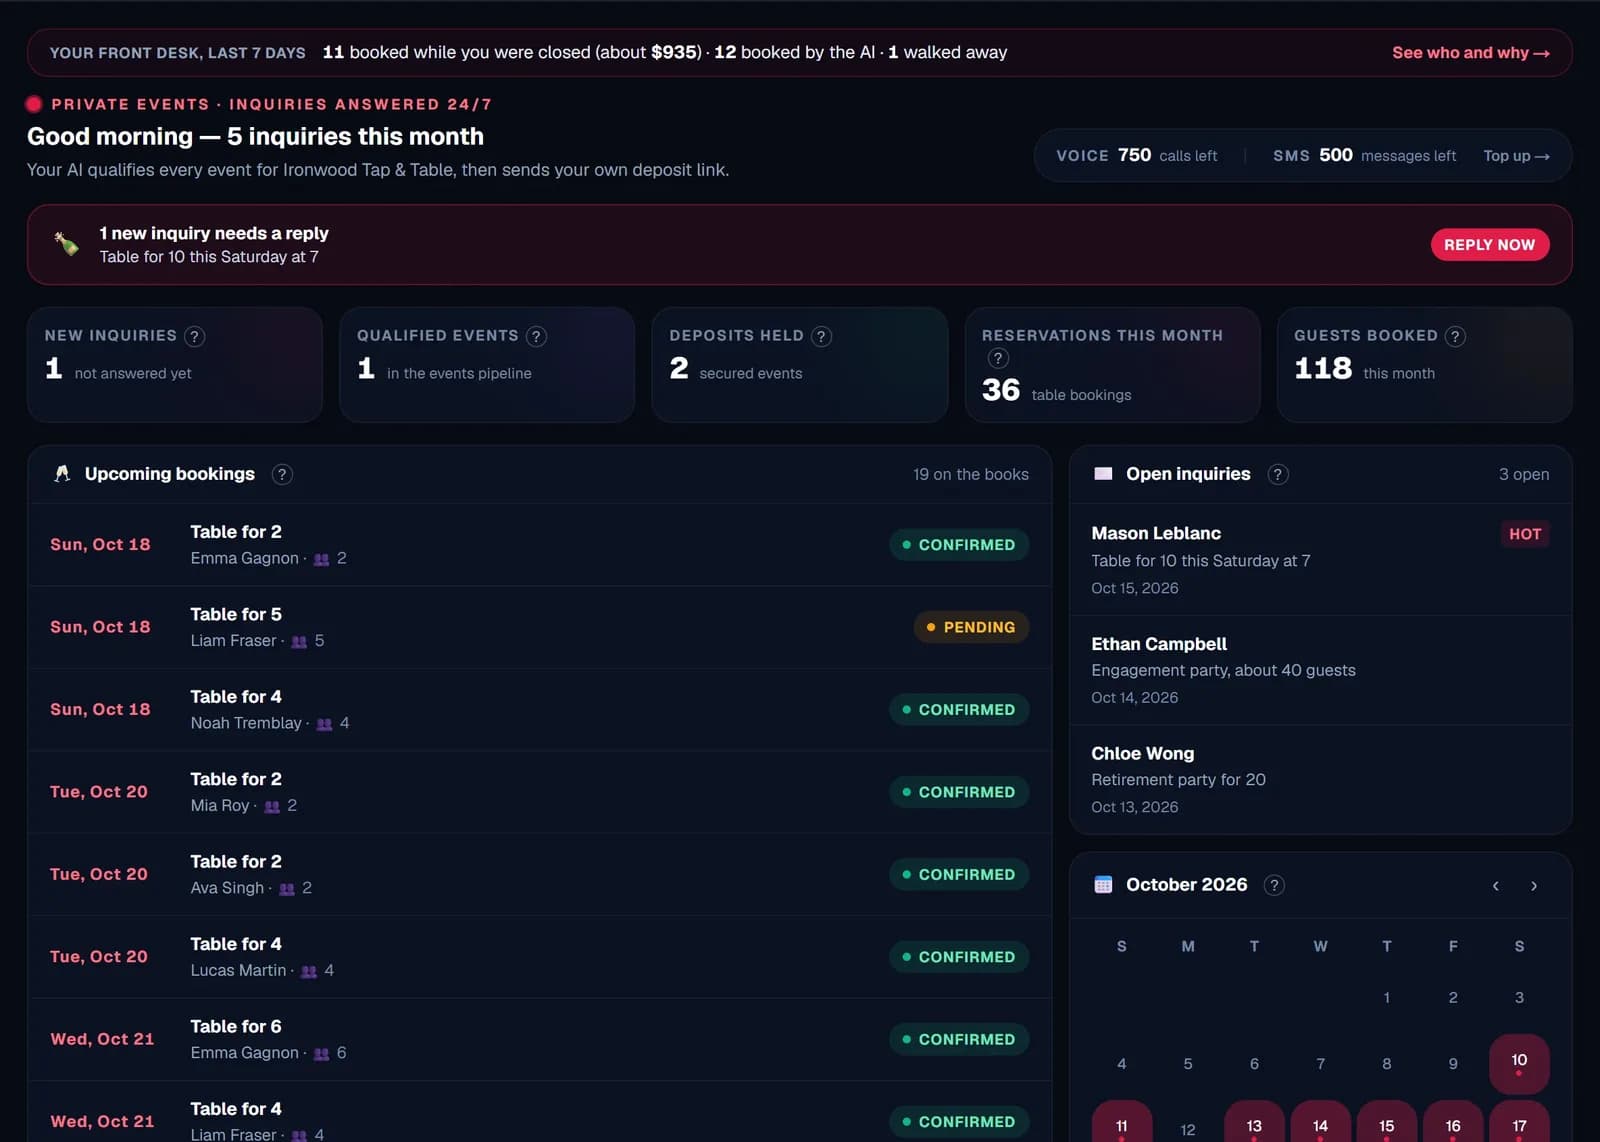Click the HOT badge on Mason Leblanc
This screenshot has width=1600, height=1142.
[1525, 534]
